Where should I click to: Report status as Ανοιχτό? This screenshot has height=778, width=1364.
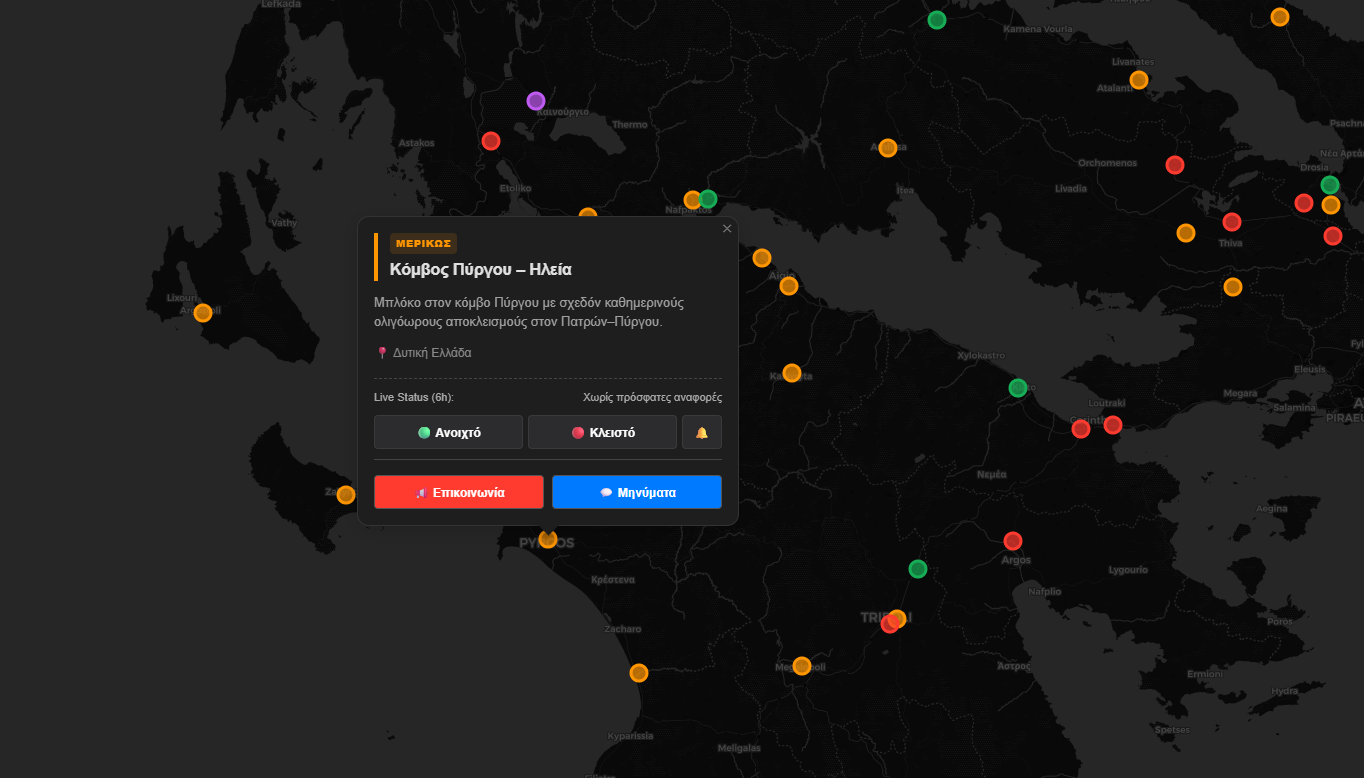pyautogui.click(x=448, y=432)
